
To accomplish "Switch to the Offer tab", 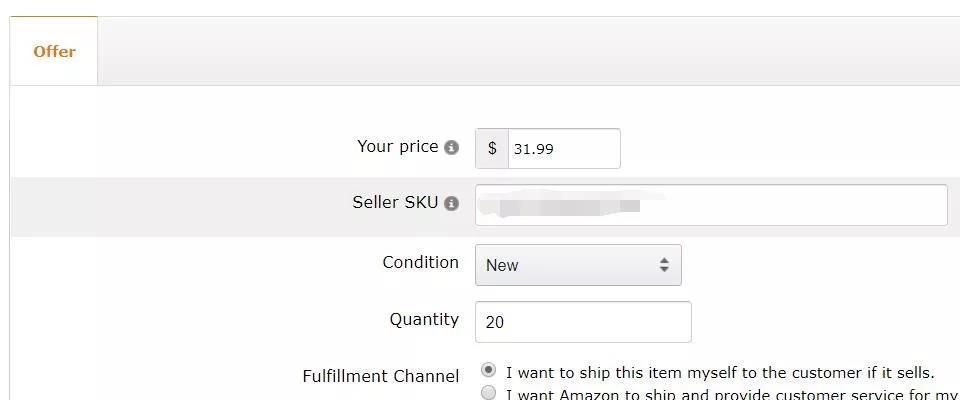I will [x=54, y=51].
